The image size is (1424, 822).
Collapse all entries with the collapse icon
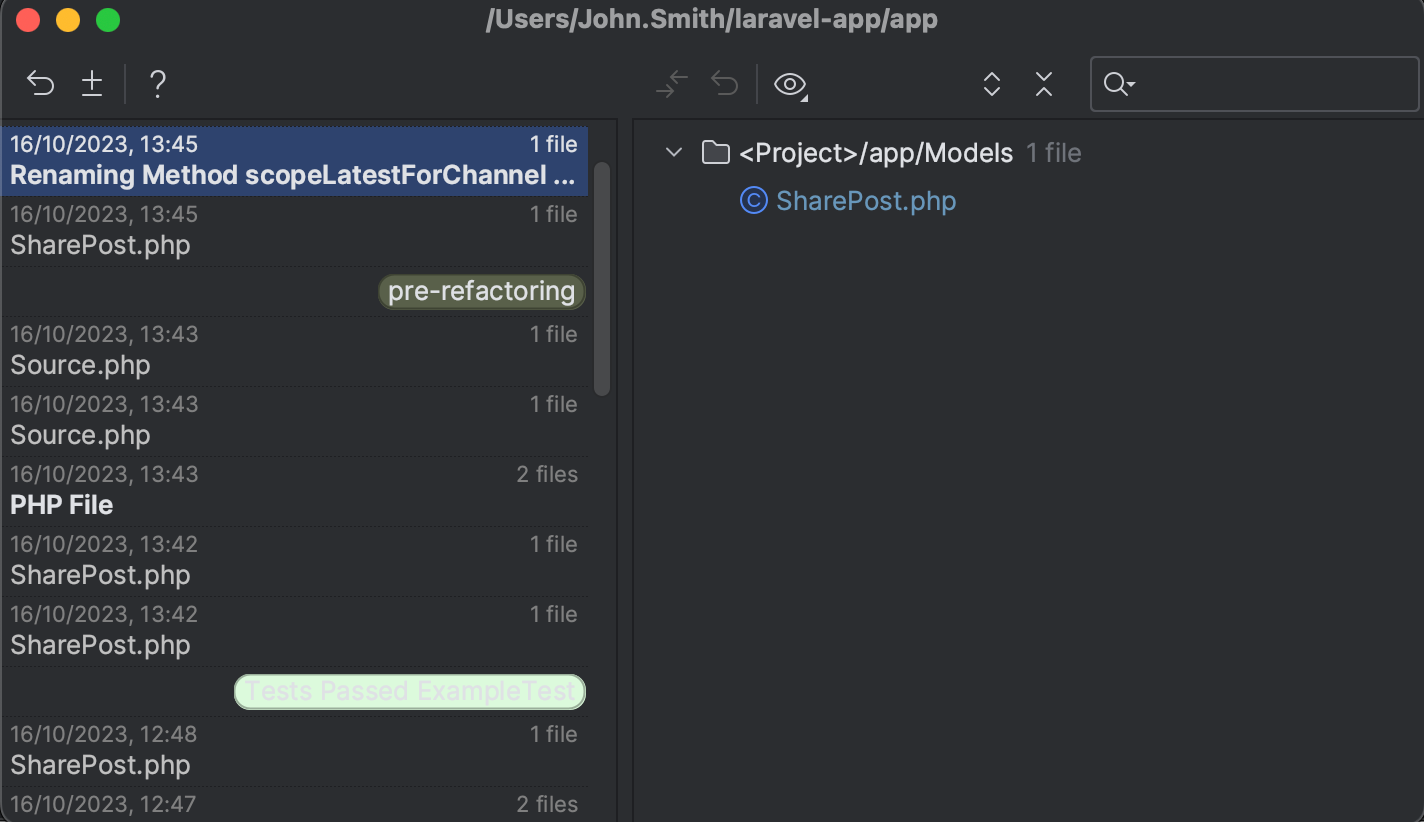(x=1043, y=84)
